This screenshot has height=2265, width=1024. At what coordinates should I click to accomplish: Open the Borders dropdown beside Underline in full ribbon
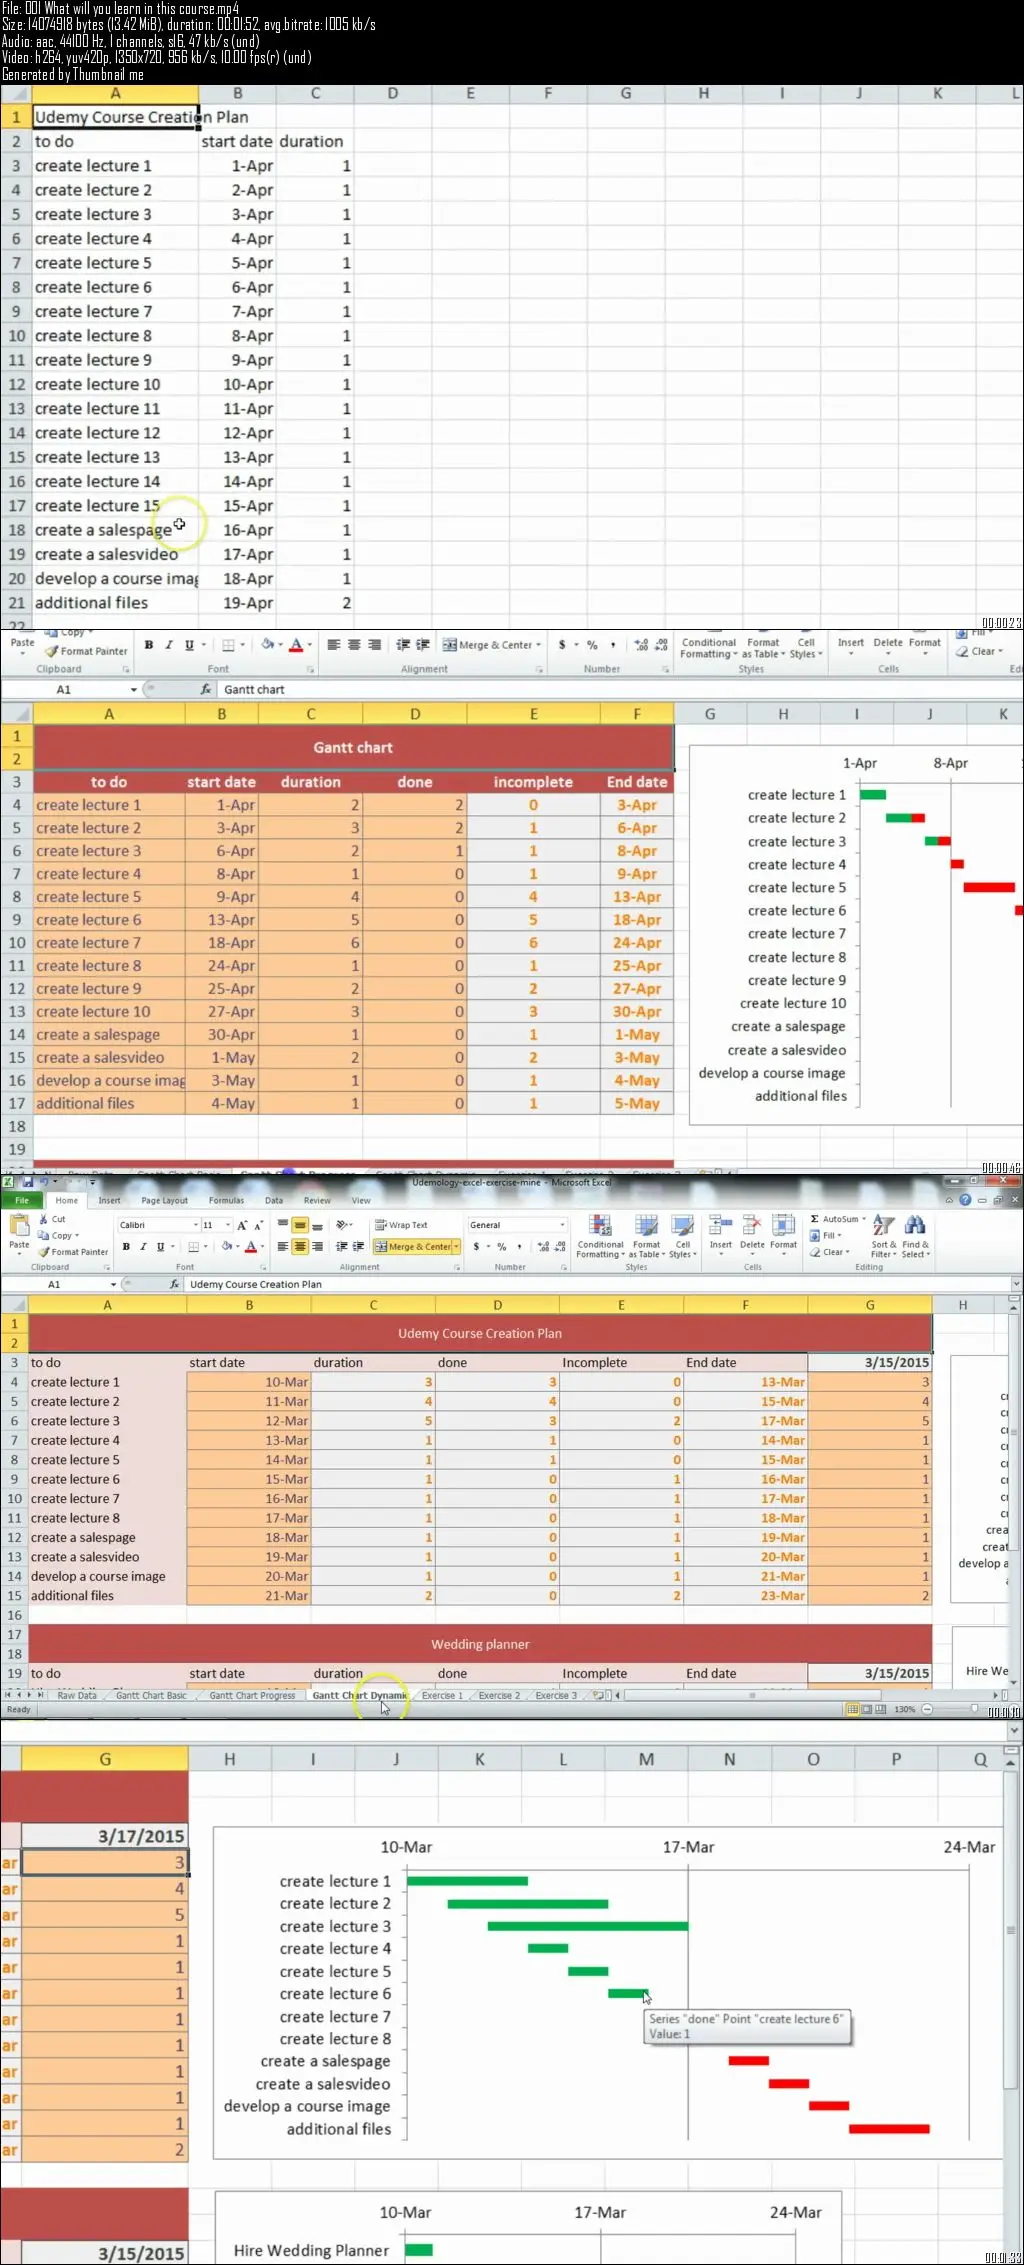tap(204, 1247)
